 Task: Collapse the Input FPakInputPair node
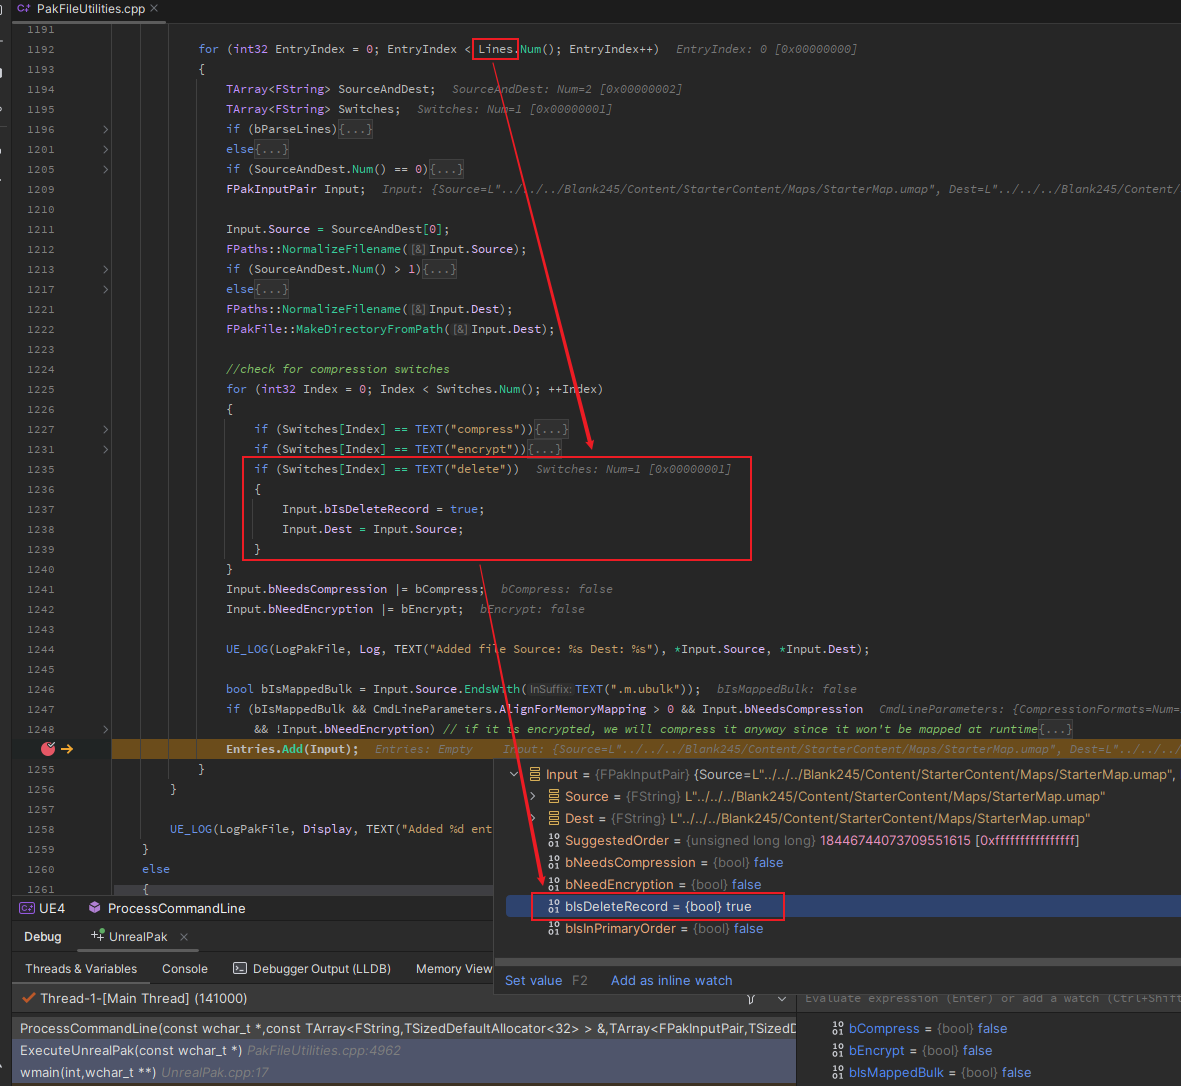514,775
